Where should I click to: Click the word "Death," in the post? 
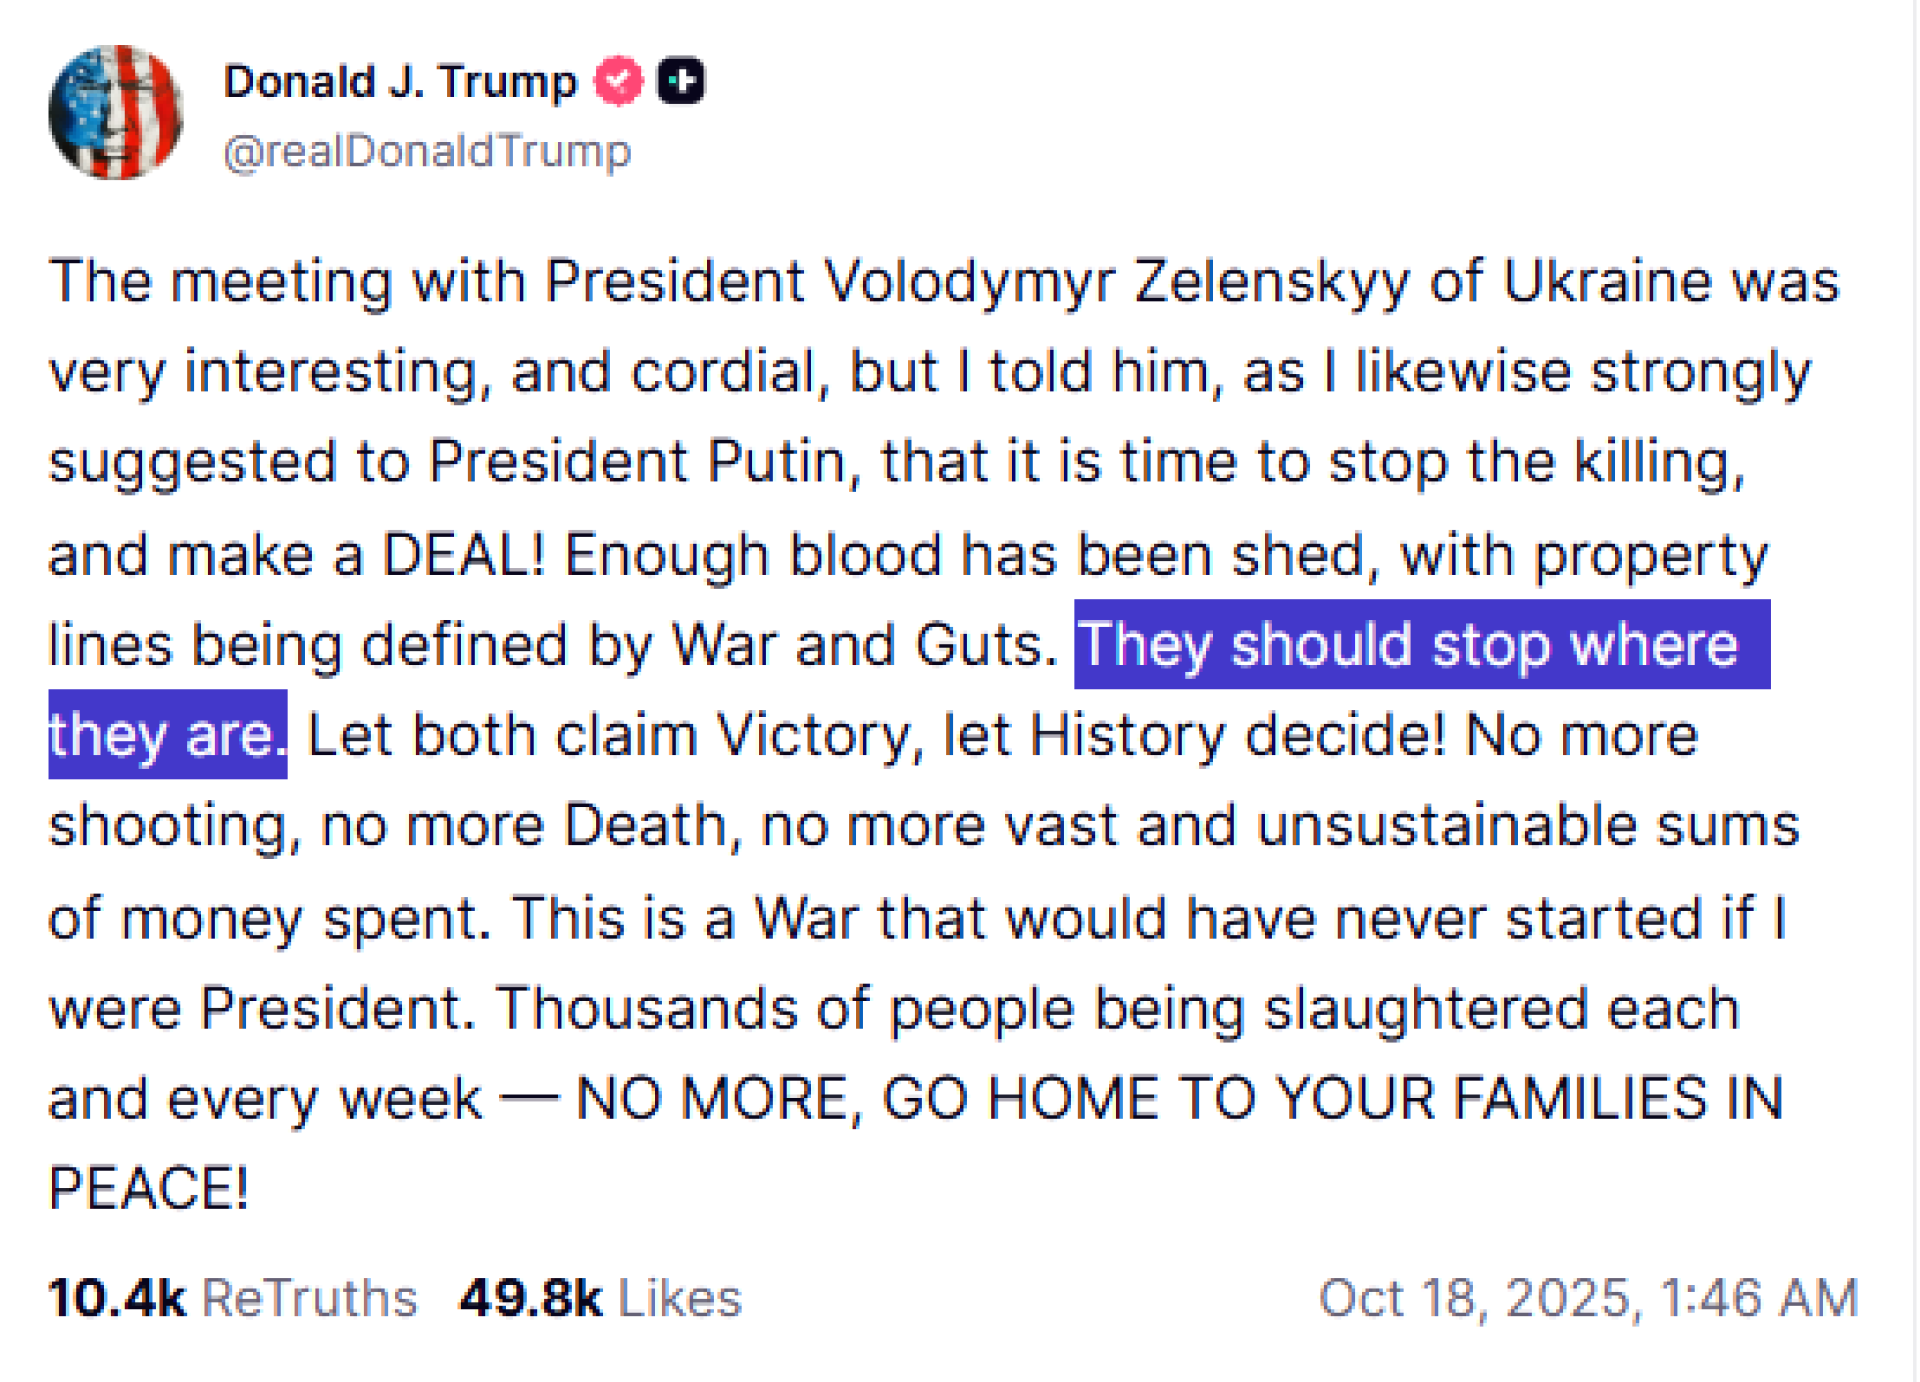click(652, 826)
